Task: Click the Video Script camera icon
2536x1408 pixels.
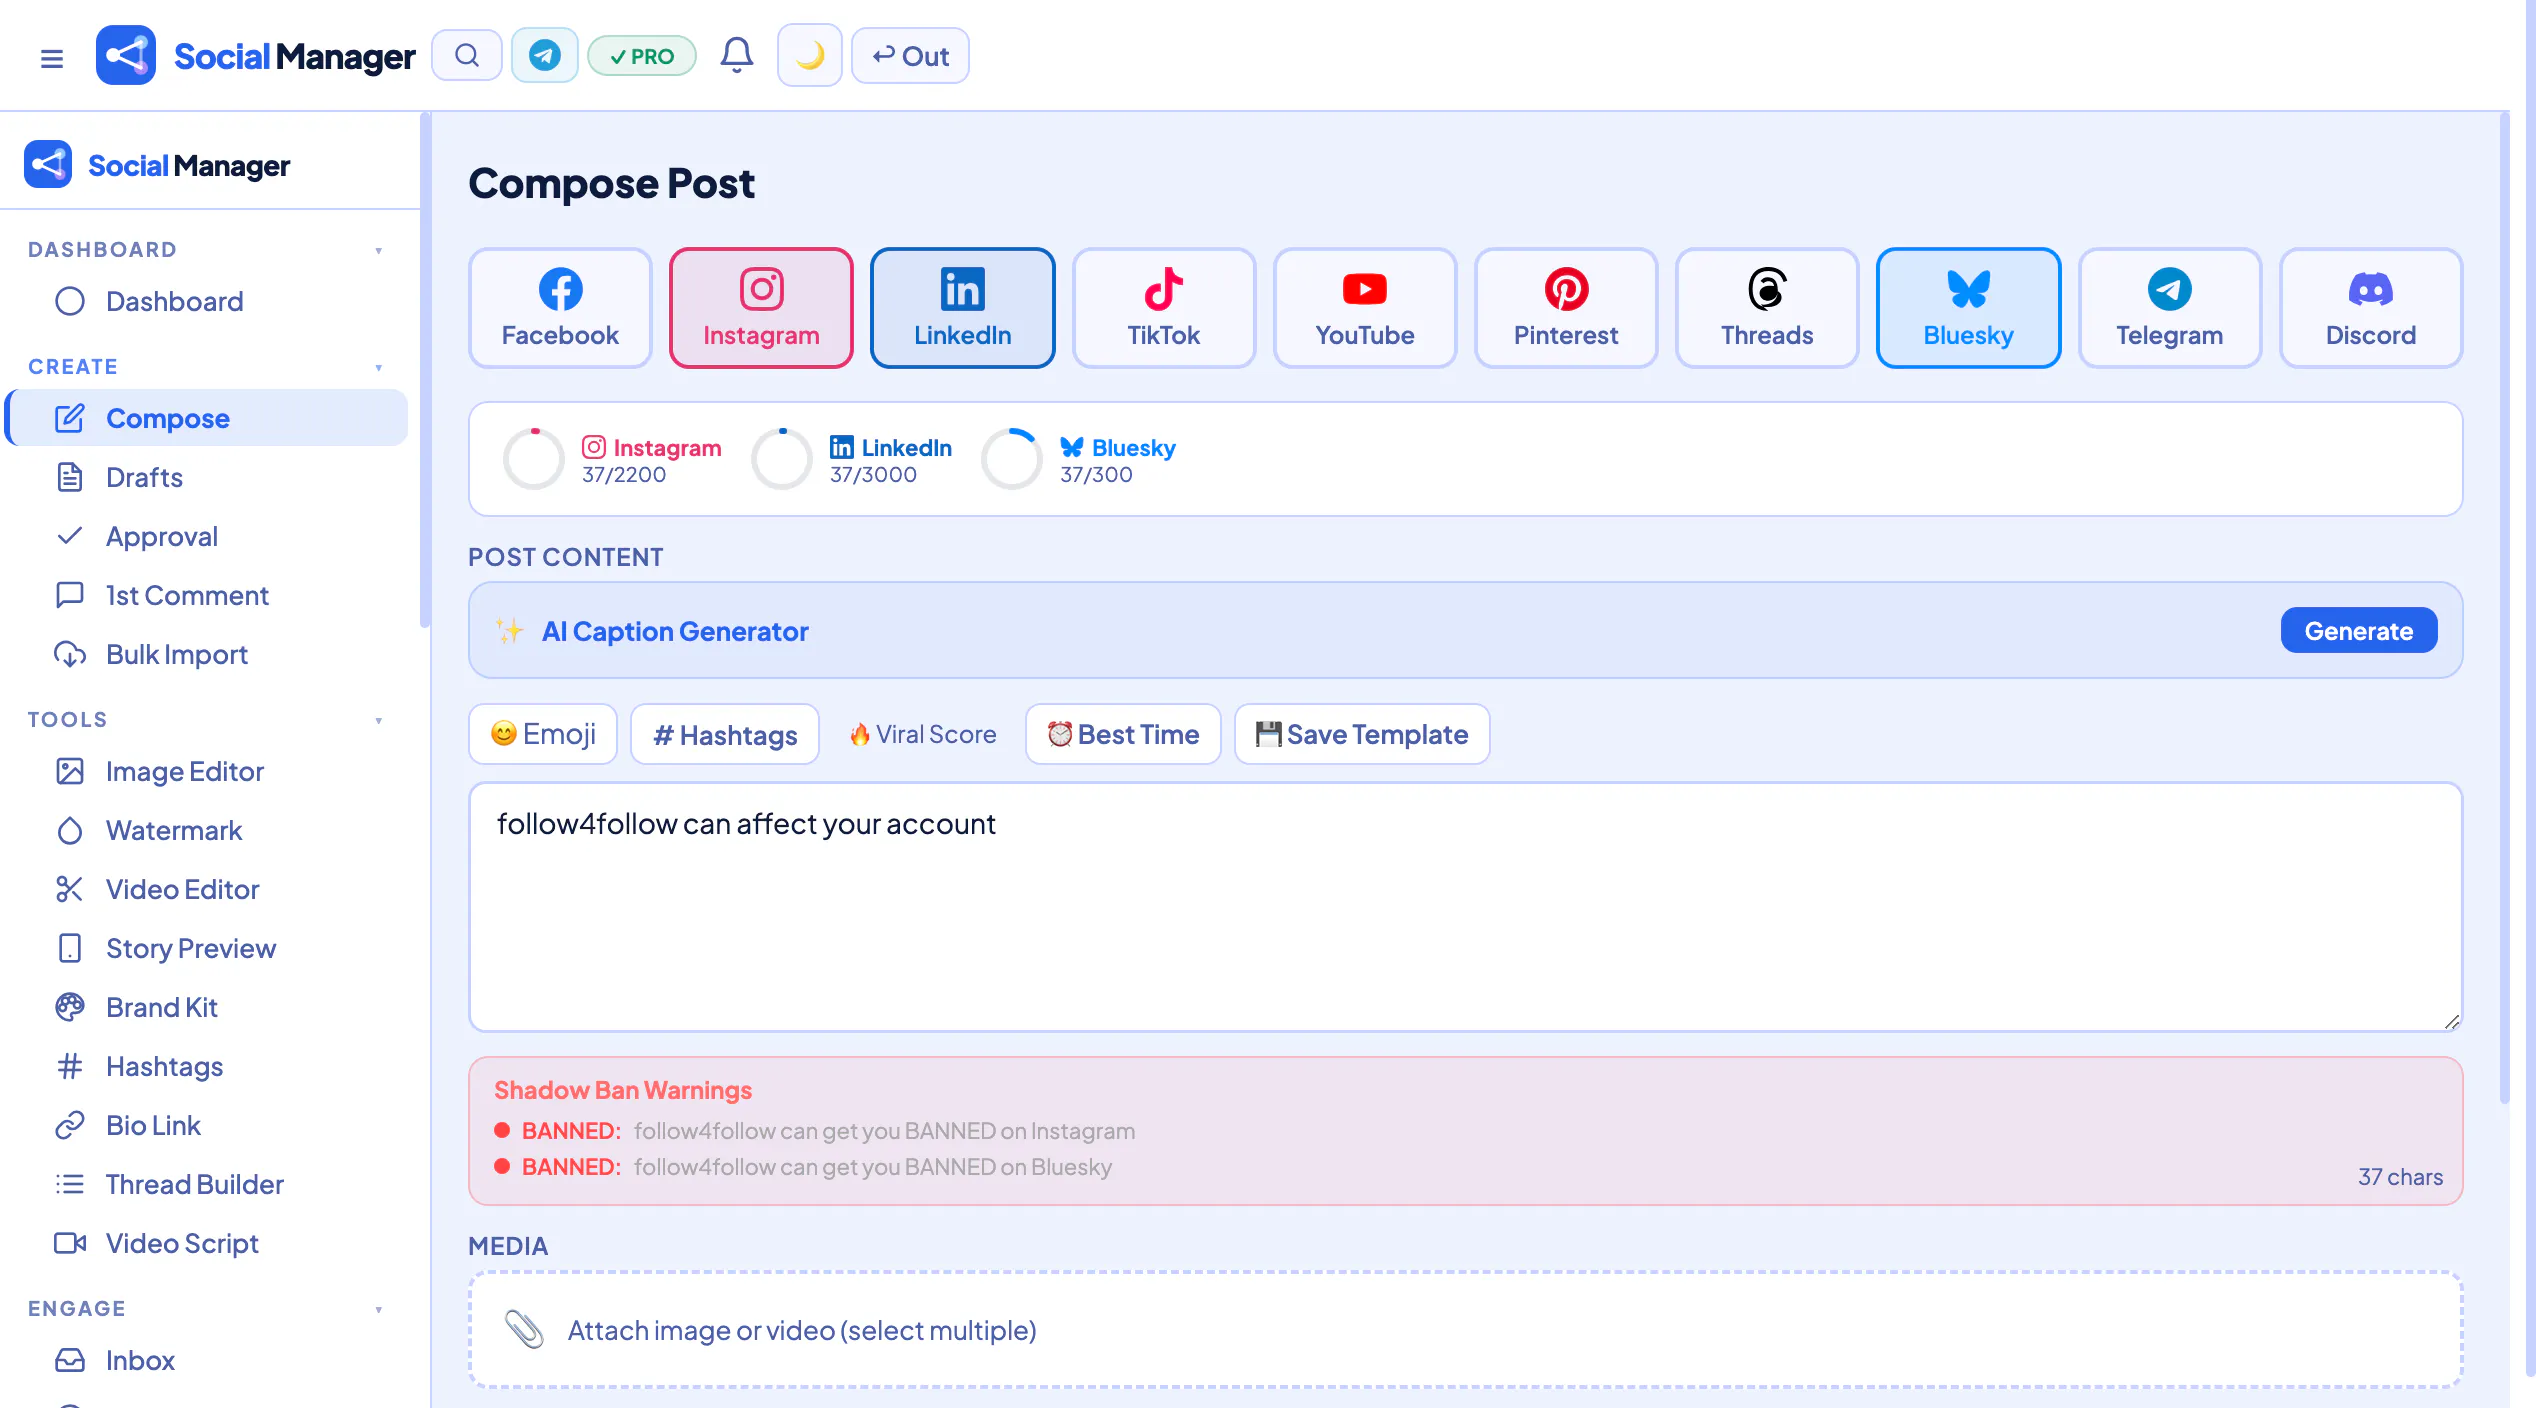Action: [70, 1243]
